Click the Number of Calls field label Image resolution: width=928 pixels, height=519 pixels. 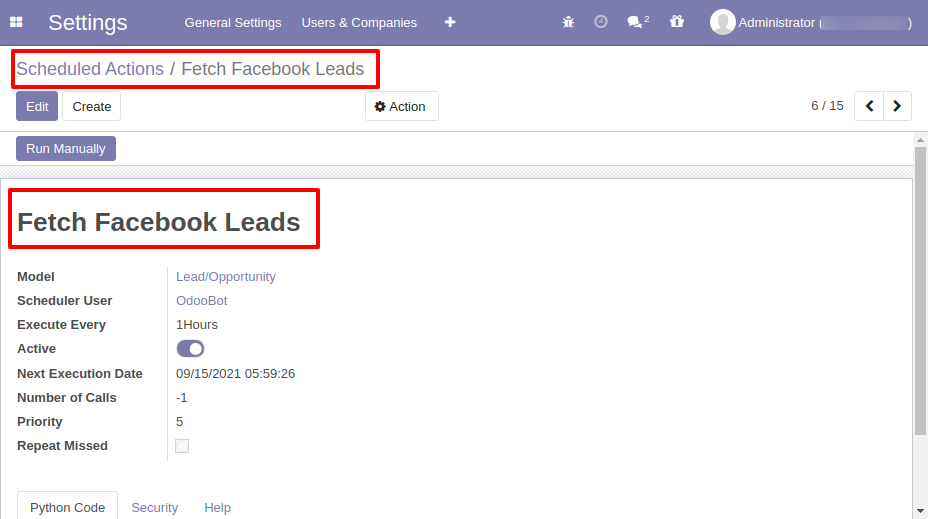(66, 398)
